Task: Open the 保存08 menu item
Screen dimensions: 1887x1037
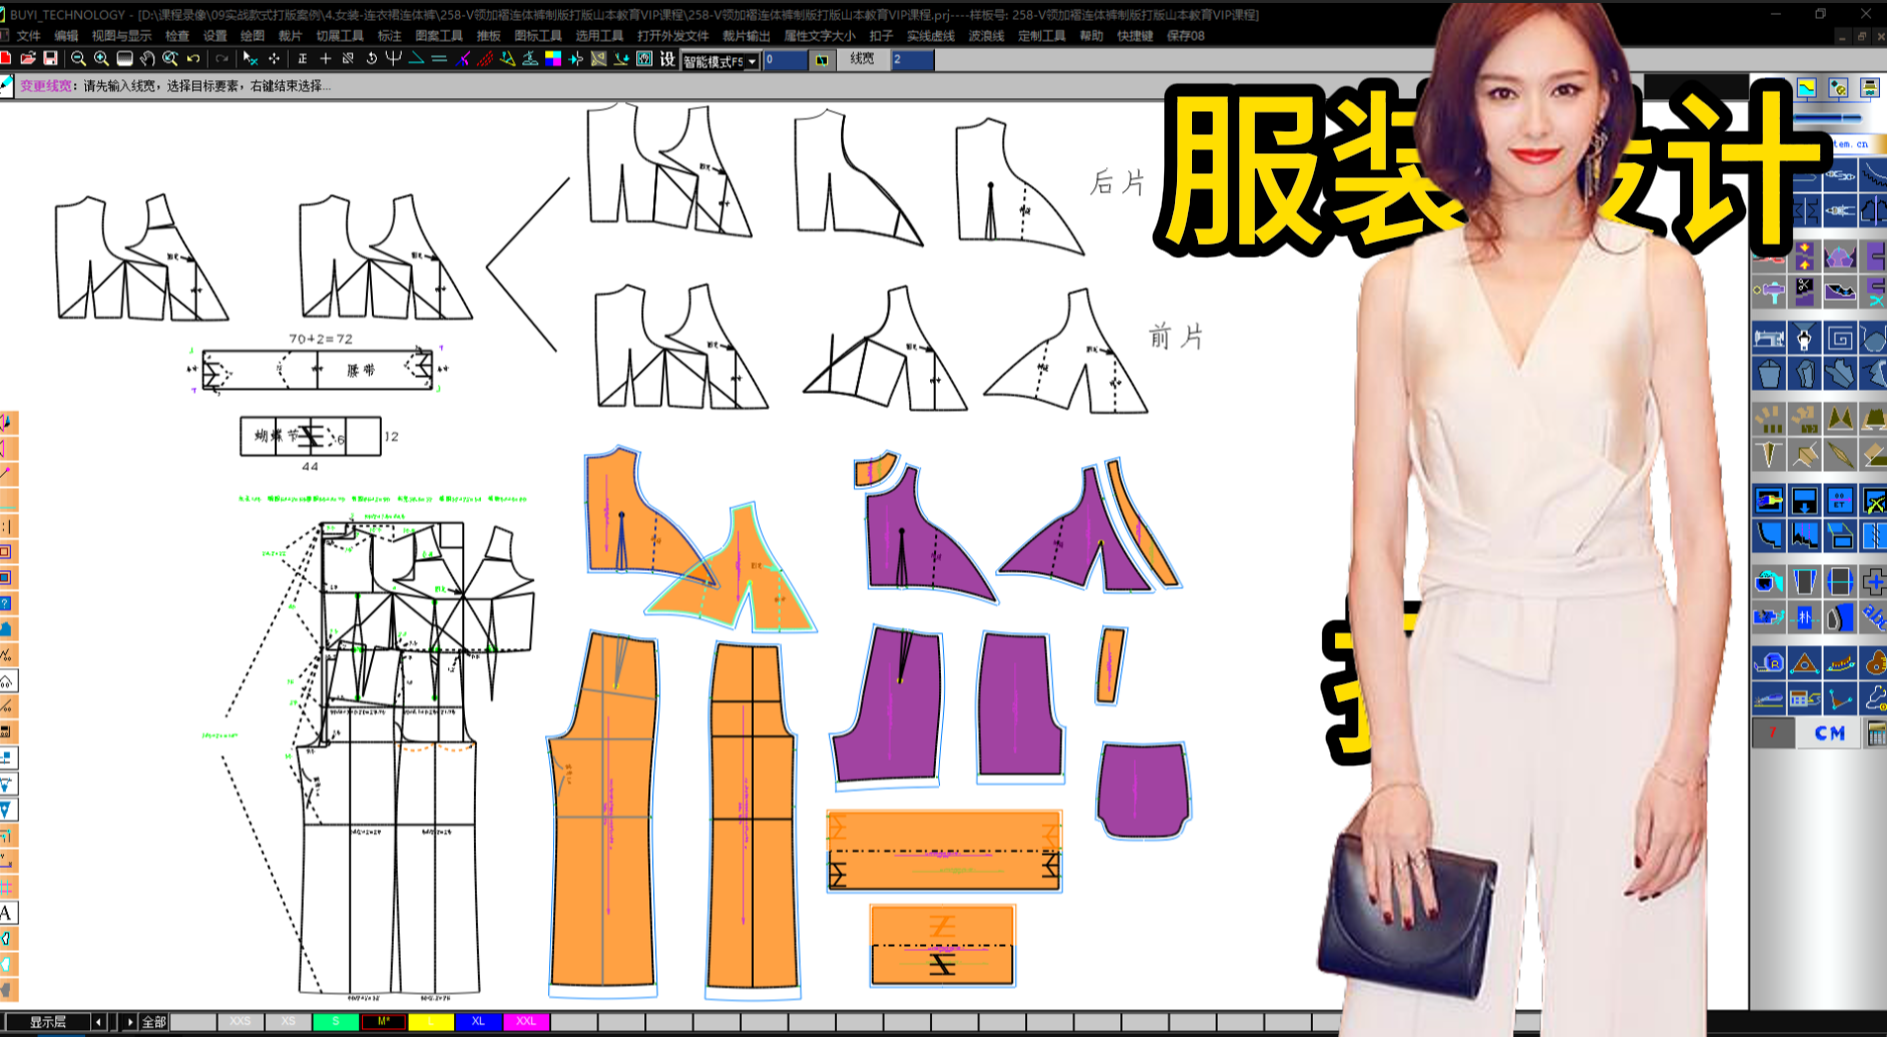Action: 1186,36
